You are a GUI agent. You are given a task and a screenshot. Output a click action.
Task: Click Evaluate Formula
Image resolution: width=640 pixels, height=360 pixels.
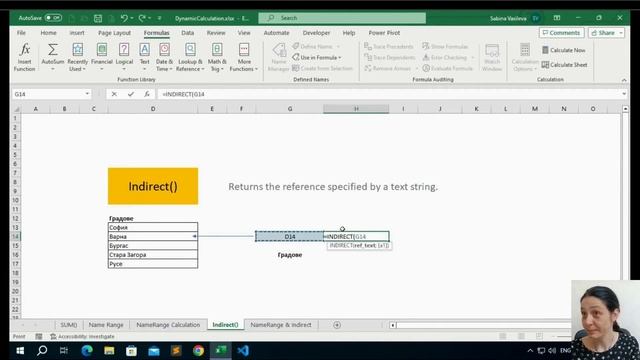448,68
